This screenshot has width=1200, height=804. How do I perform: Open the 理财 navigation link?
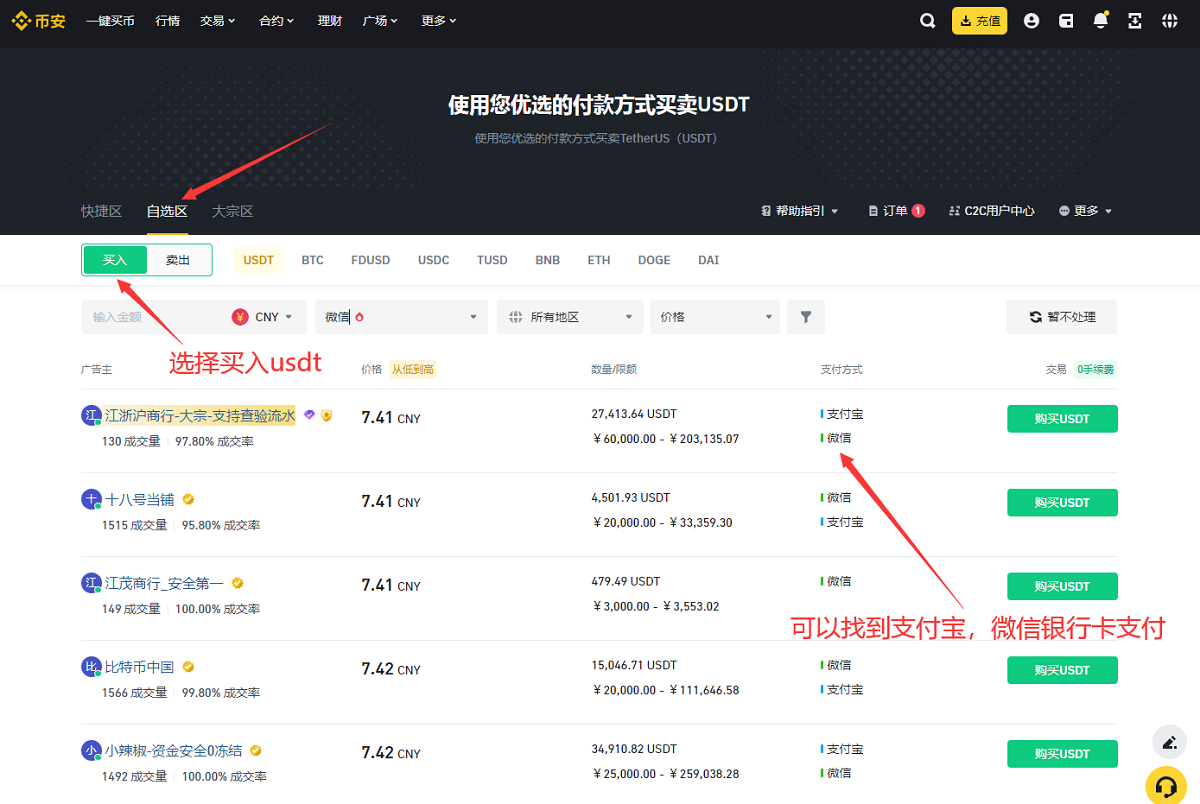click(330, 21)
